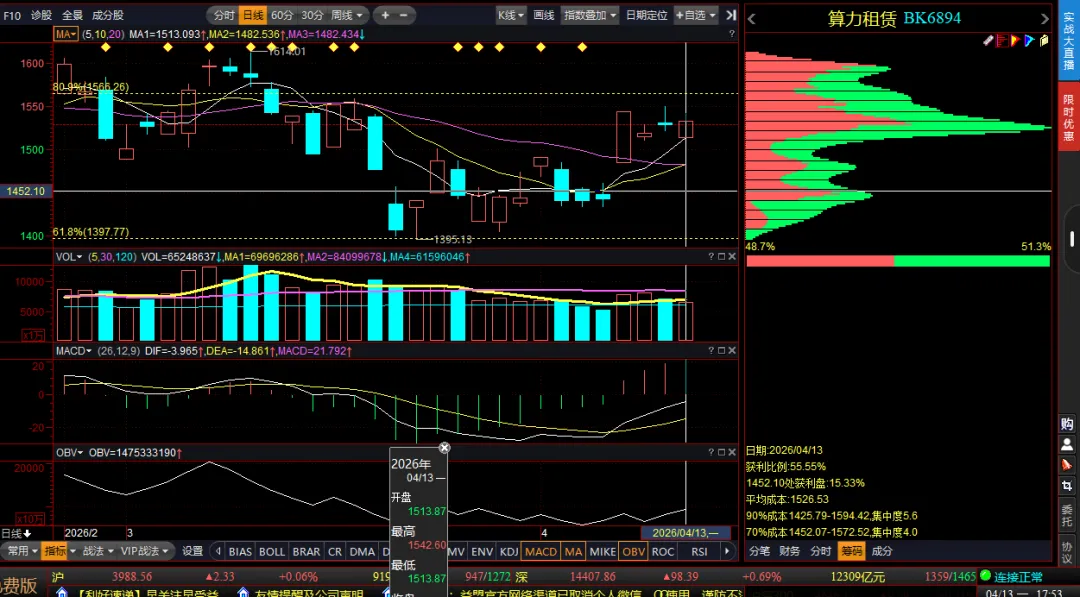The image size is (1080, 597).
Task: Select the MIKE indicator
Action: click(603, 552)
